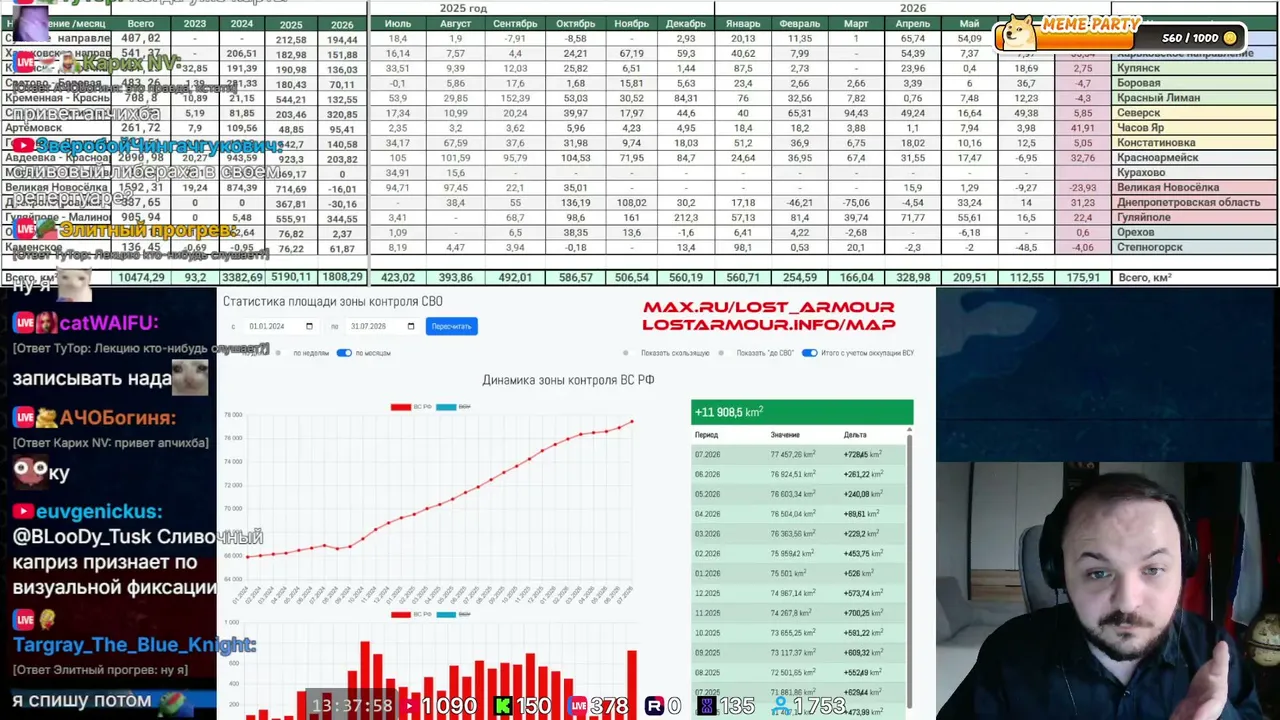This screenshot has width=1280, height=720.
Task: Click LIVE badge beside Элитный прогрев
Action: point(25,230)
